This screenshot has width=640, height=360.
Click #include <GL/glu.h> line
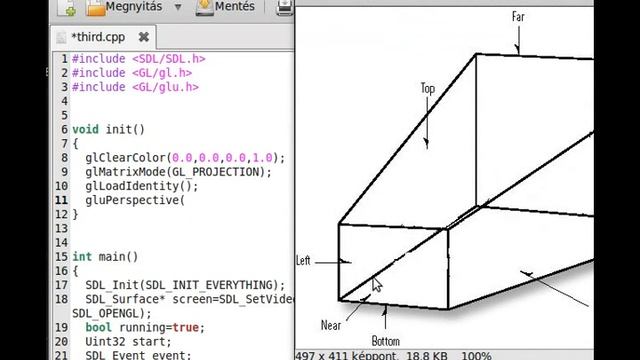pyautogui.click(x=136, y=87)
